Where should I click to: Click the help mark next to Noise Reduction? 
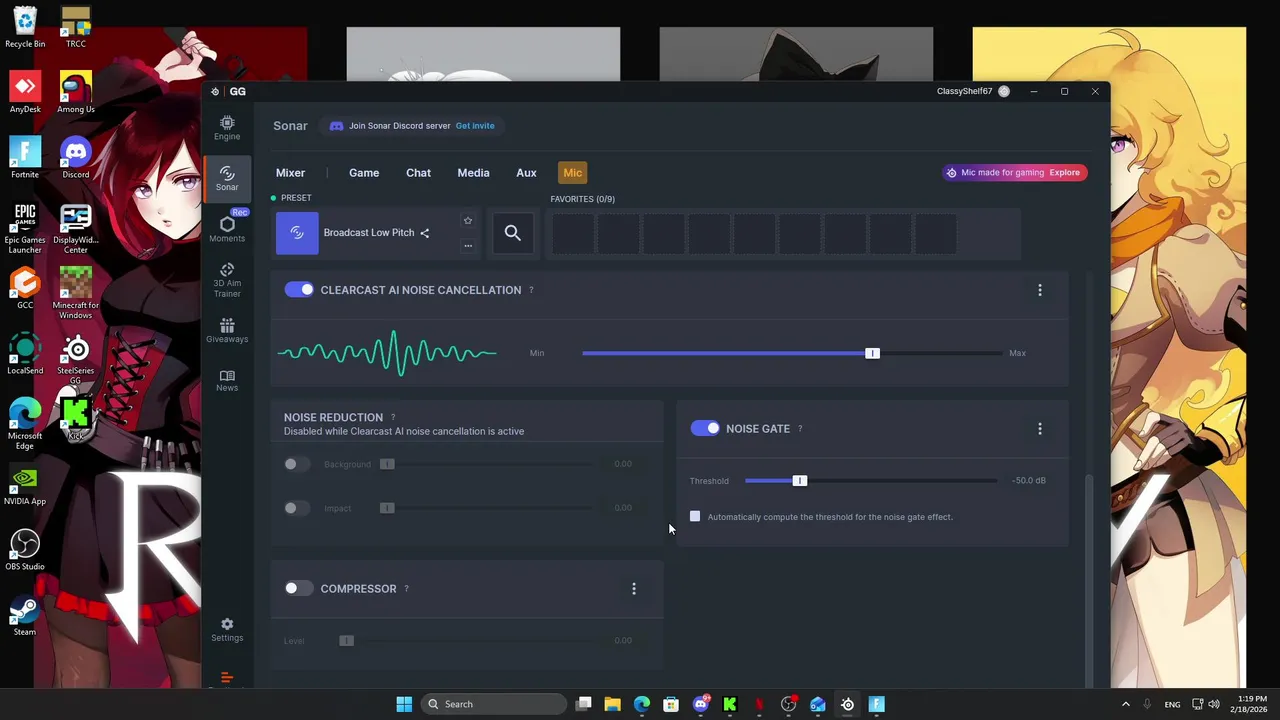[393, 417]
